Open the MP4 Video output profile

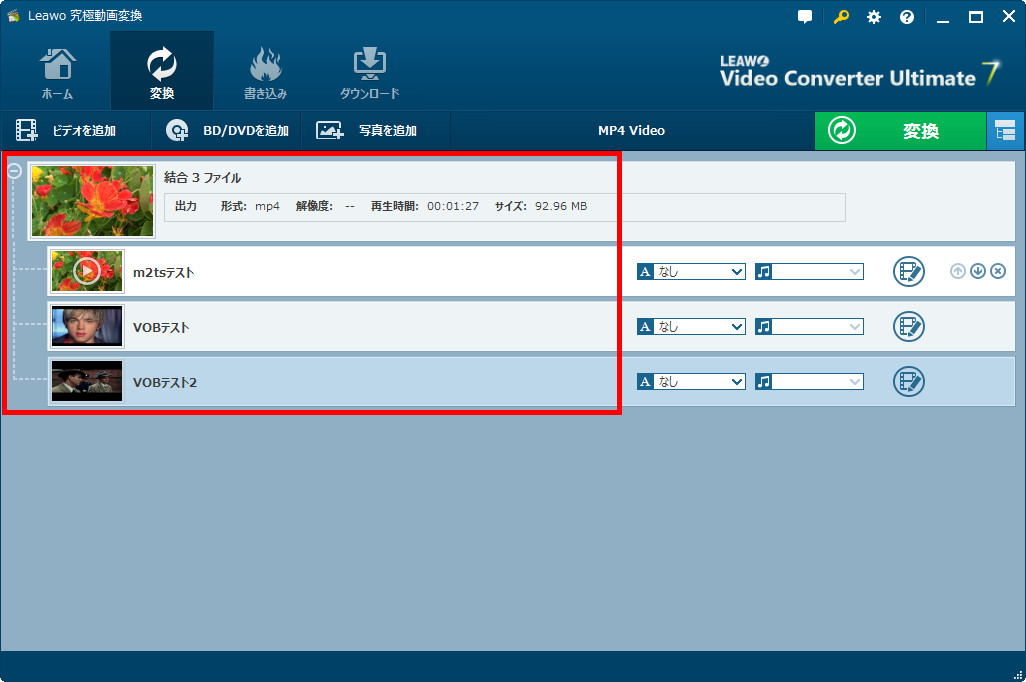click(631, 131)
